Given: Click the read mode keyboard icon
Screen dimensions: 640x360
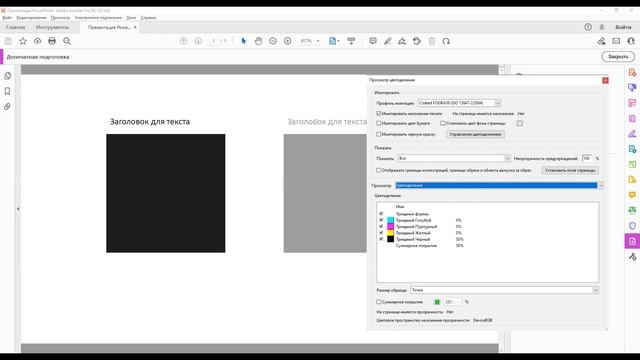Looking at the screenshot, I should tap(351, 41).
